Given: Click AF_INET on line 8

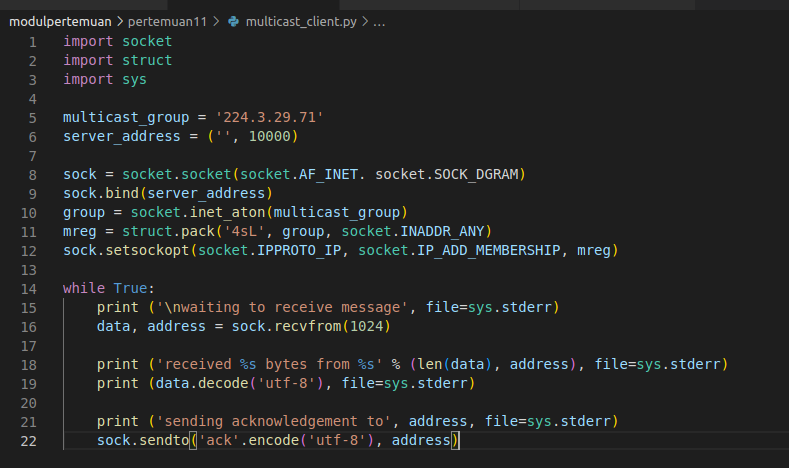Looking at the screenshot, I should coord(328,175).
